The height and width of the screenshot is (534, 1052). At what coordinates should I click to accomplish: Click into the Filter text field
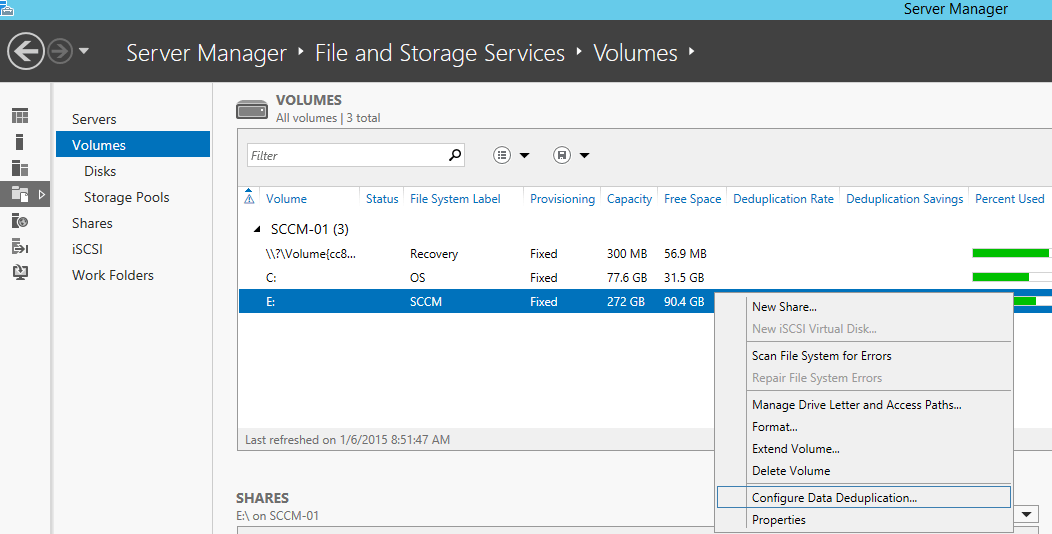point(345,155)
